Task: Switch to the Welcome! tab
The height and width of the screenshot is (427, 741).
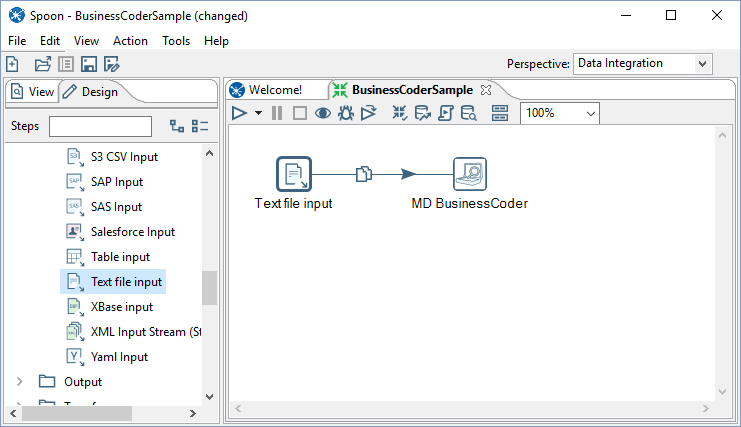Action: (274, 90)
